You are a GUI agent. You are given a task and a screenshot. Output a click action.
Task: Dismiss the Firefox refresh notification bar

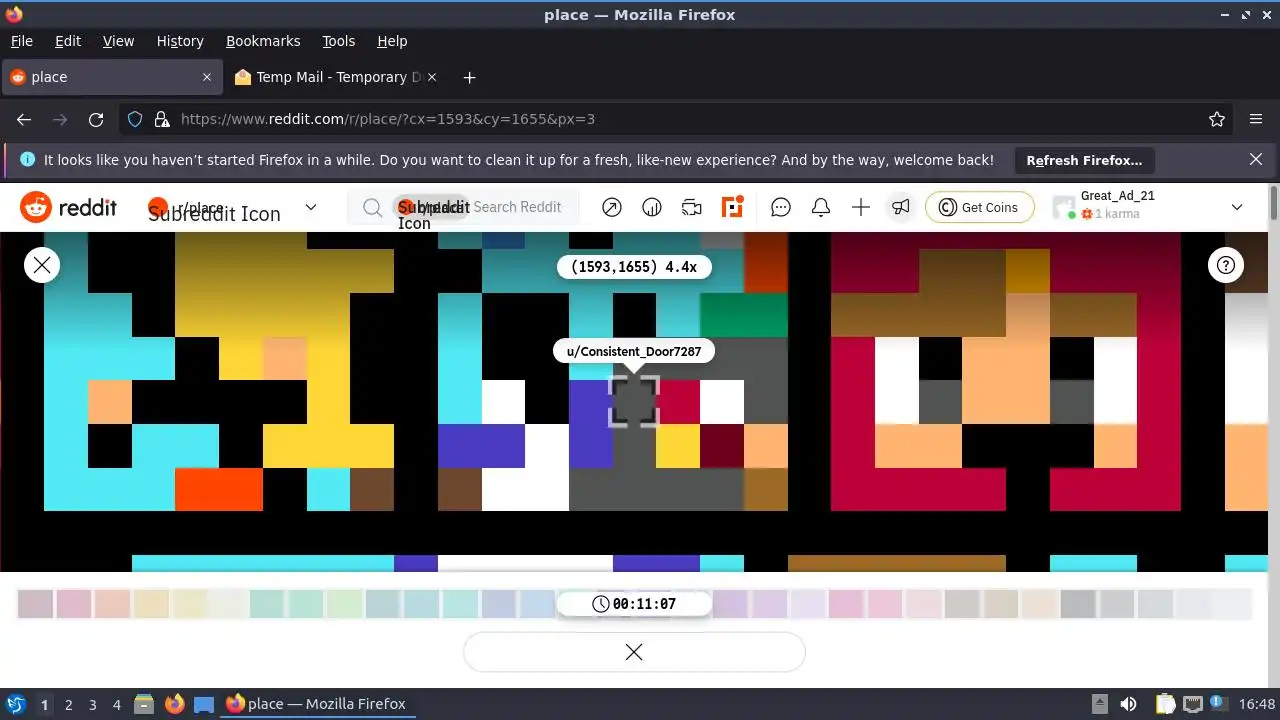pyautogui.click(x=1256, y=159)
